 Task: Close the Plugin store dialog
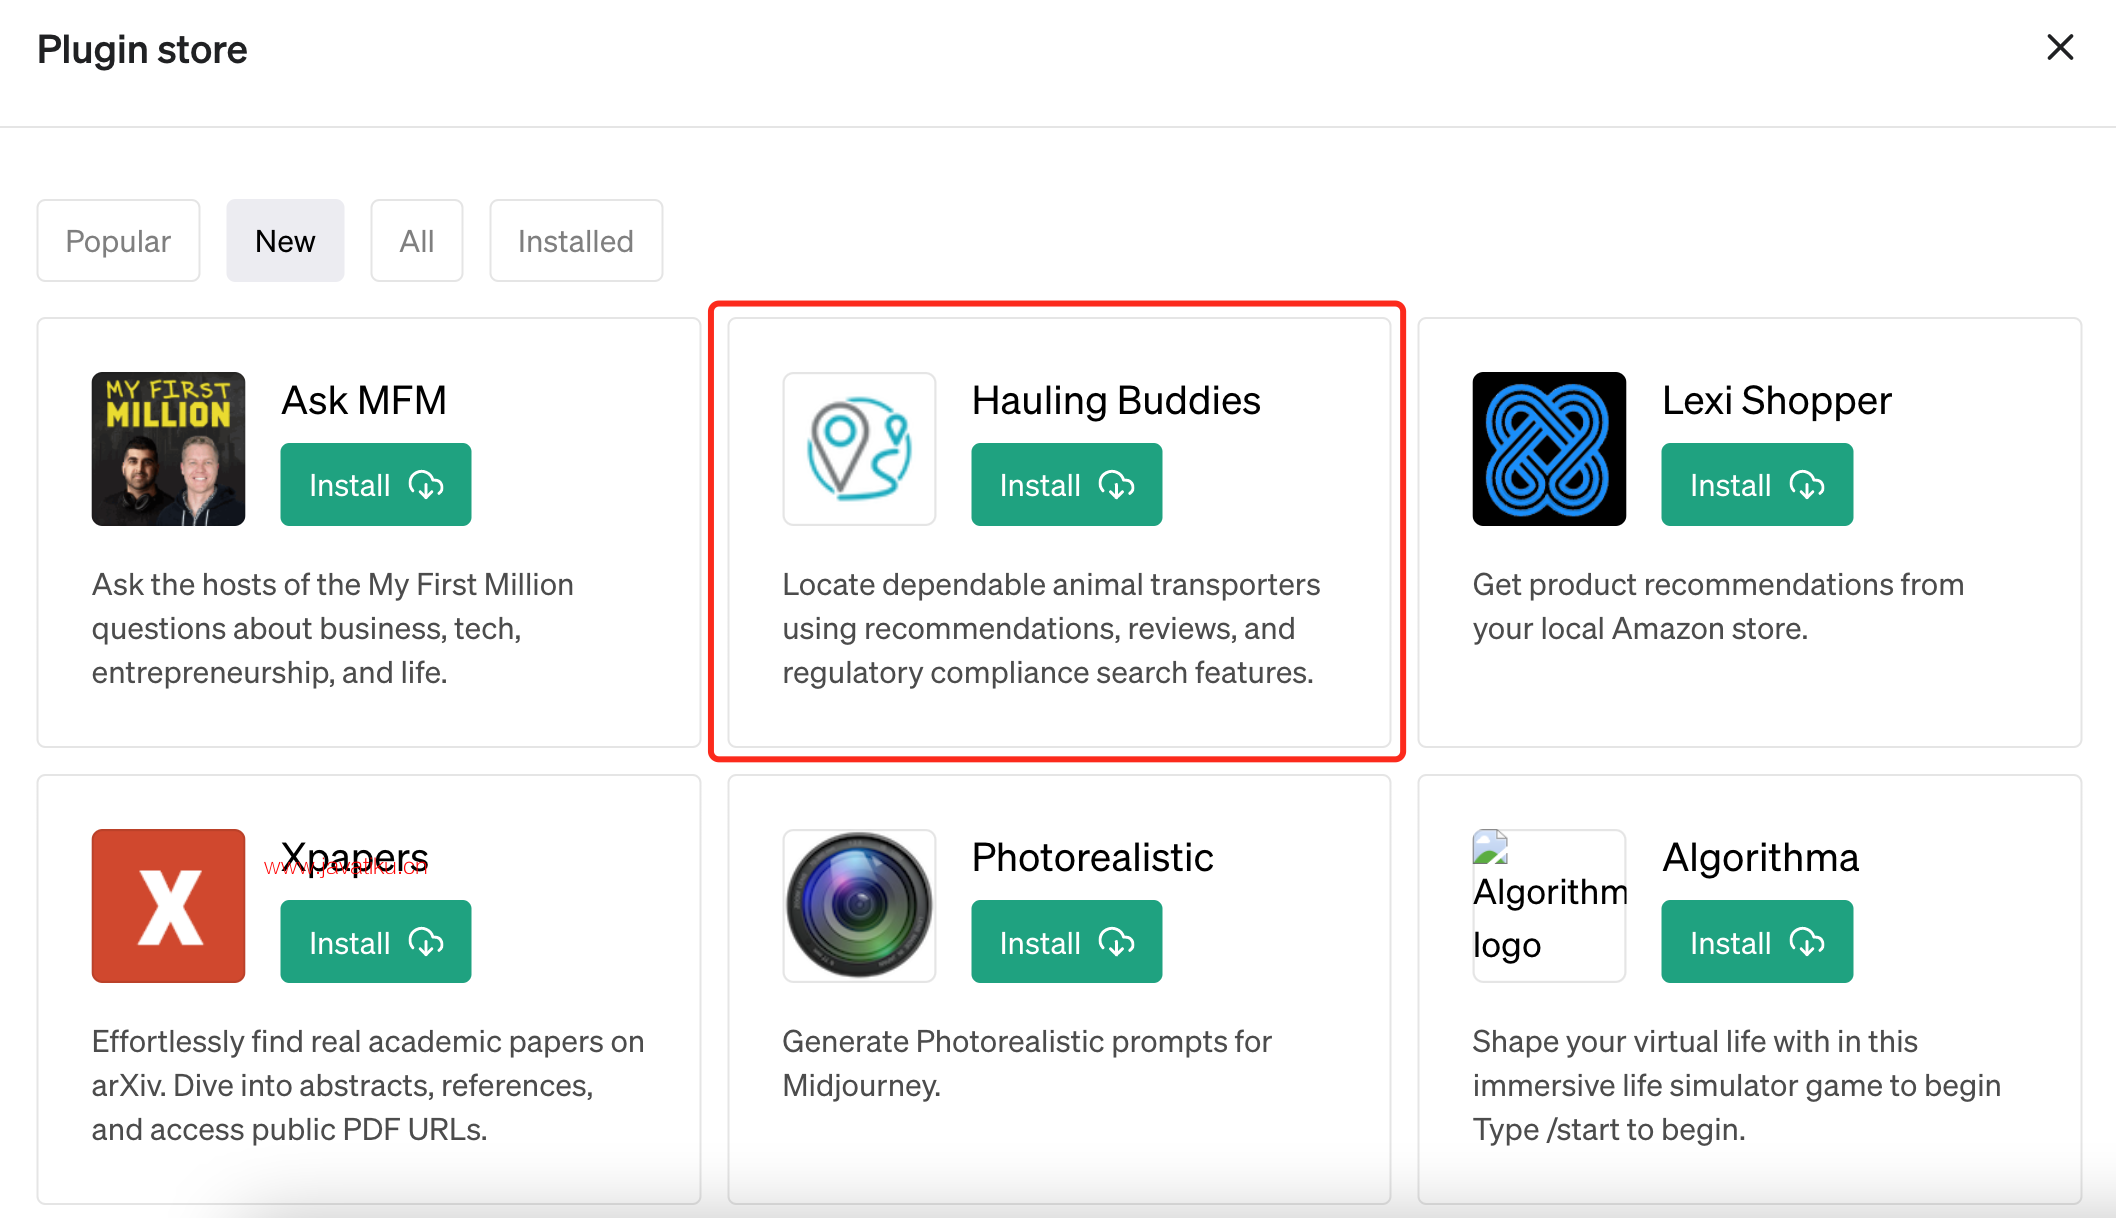(x=2060, y=47)
